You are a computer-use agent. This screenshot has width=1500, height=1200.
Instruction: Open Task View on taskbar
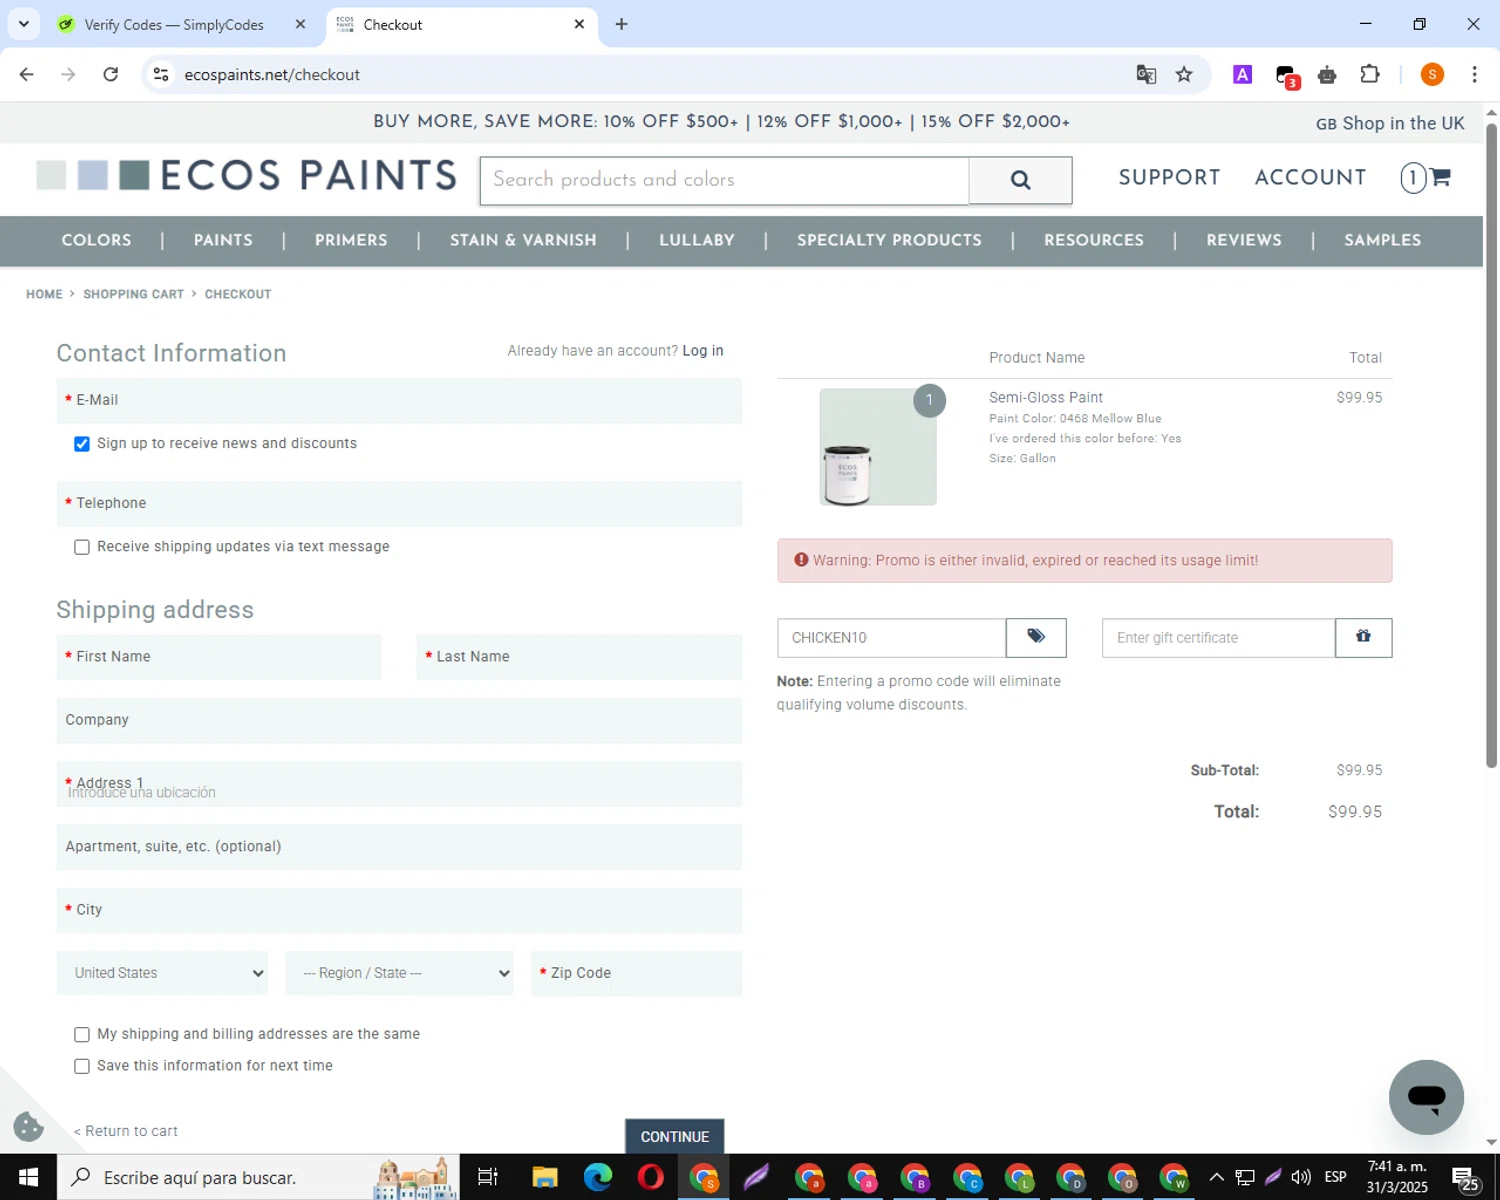(488, 1177)
